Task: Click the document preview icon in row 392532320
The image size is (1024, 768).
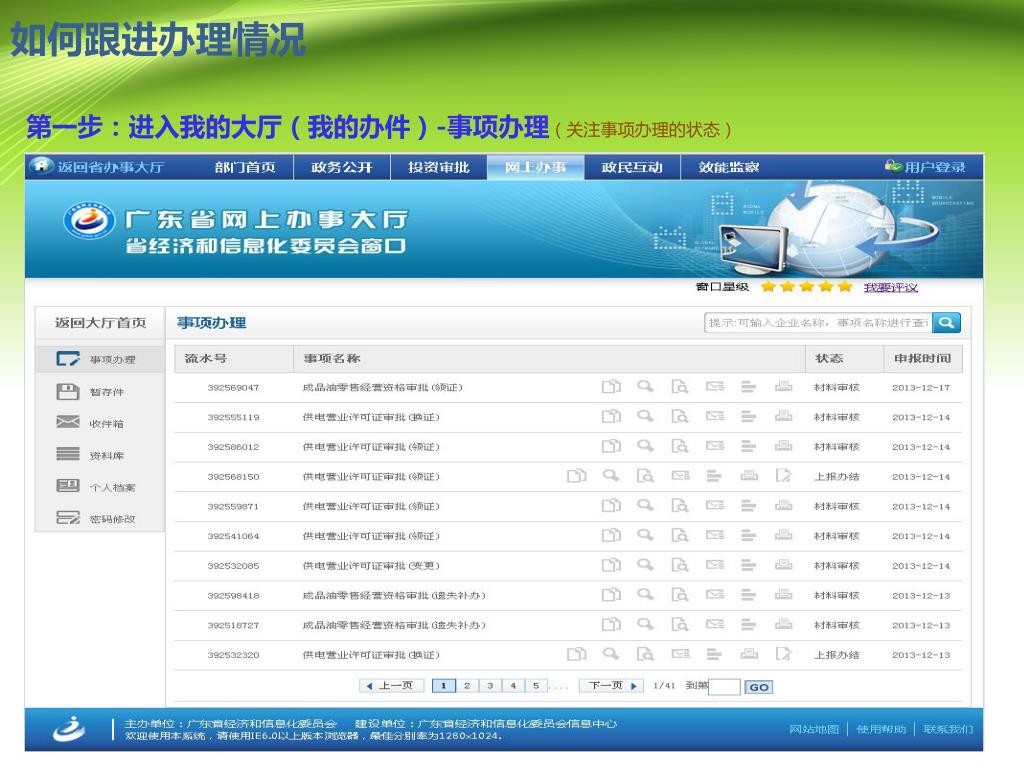Action: [x=645, y=654]
